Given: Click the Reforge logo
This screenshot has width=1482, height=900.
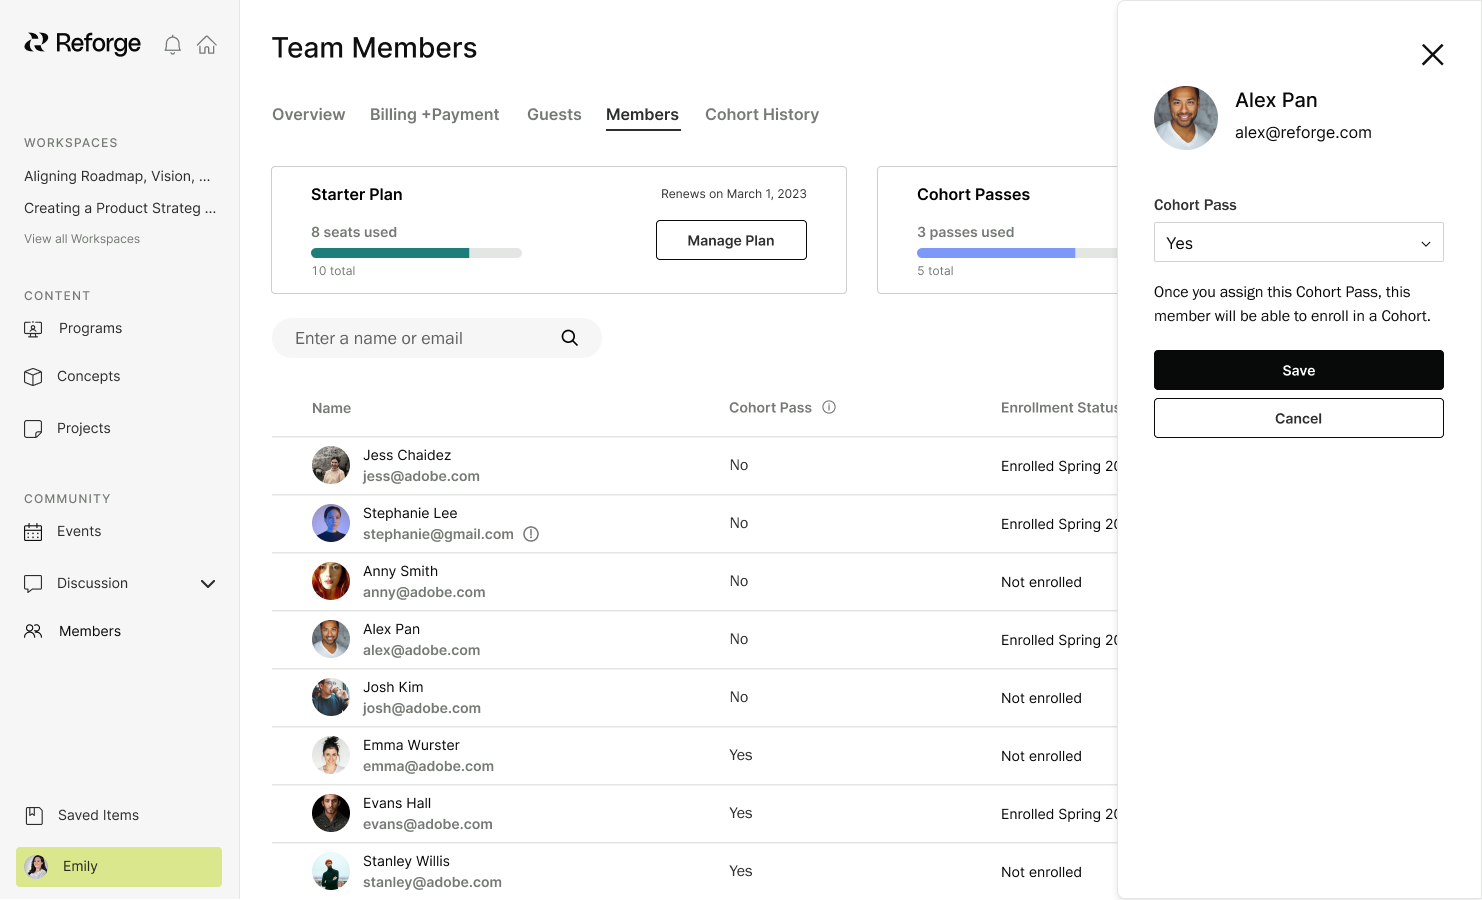Looking at the screenshot, I should click(82, 43).
